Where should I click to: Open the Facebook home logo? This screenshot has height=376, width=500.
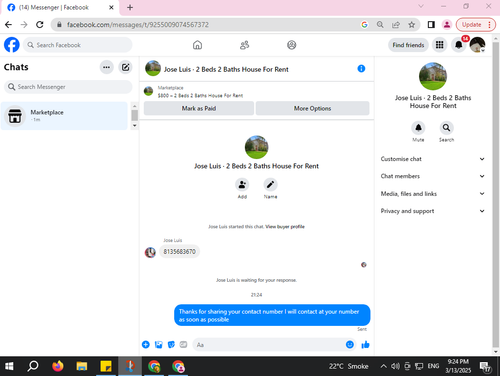pyautogui.click(x=12, y=45)
